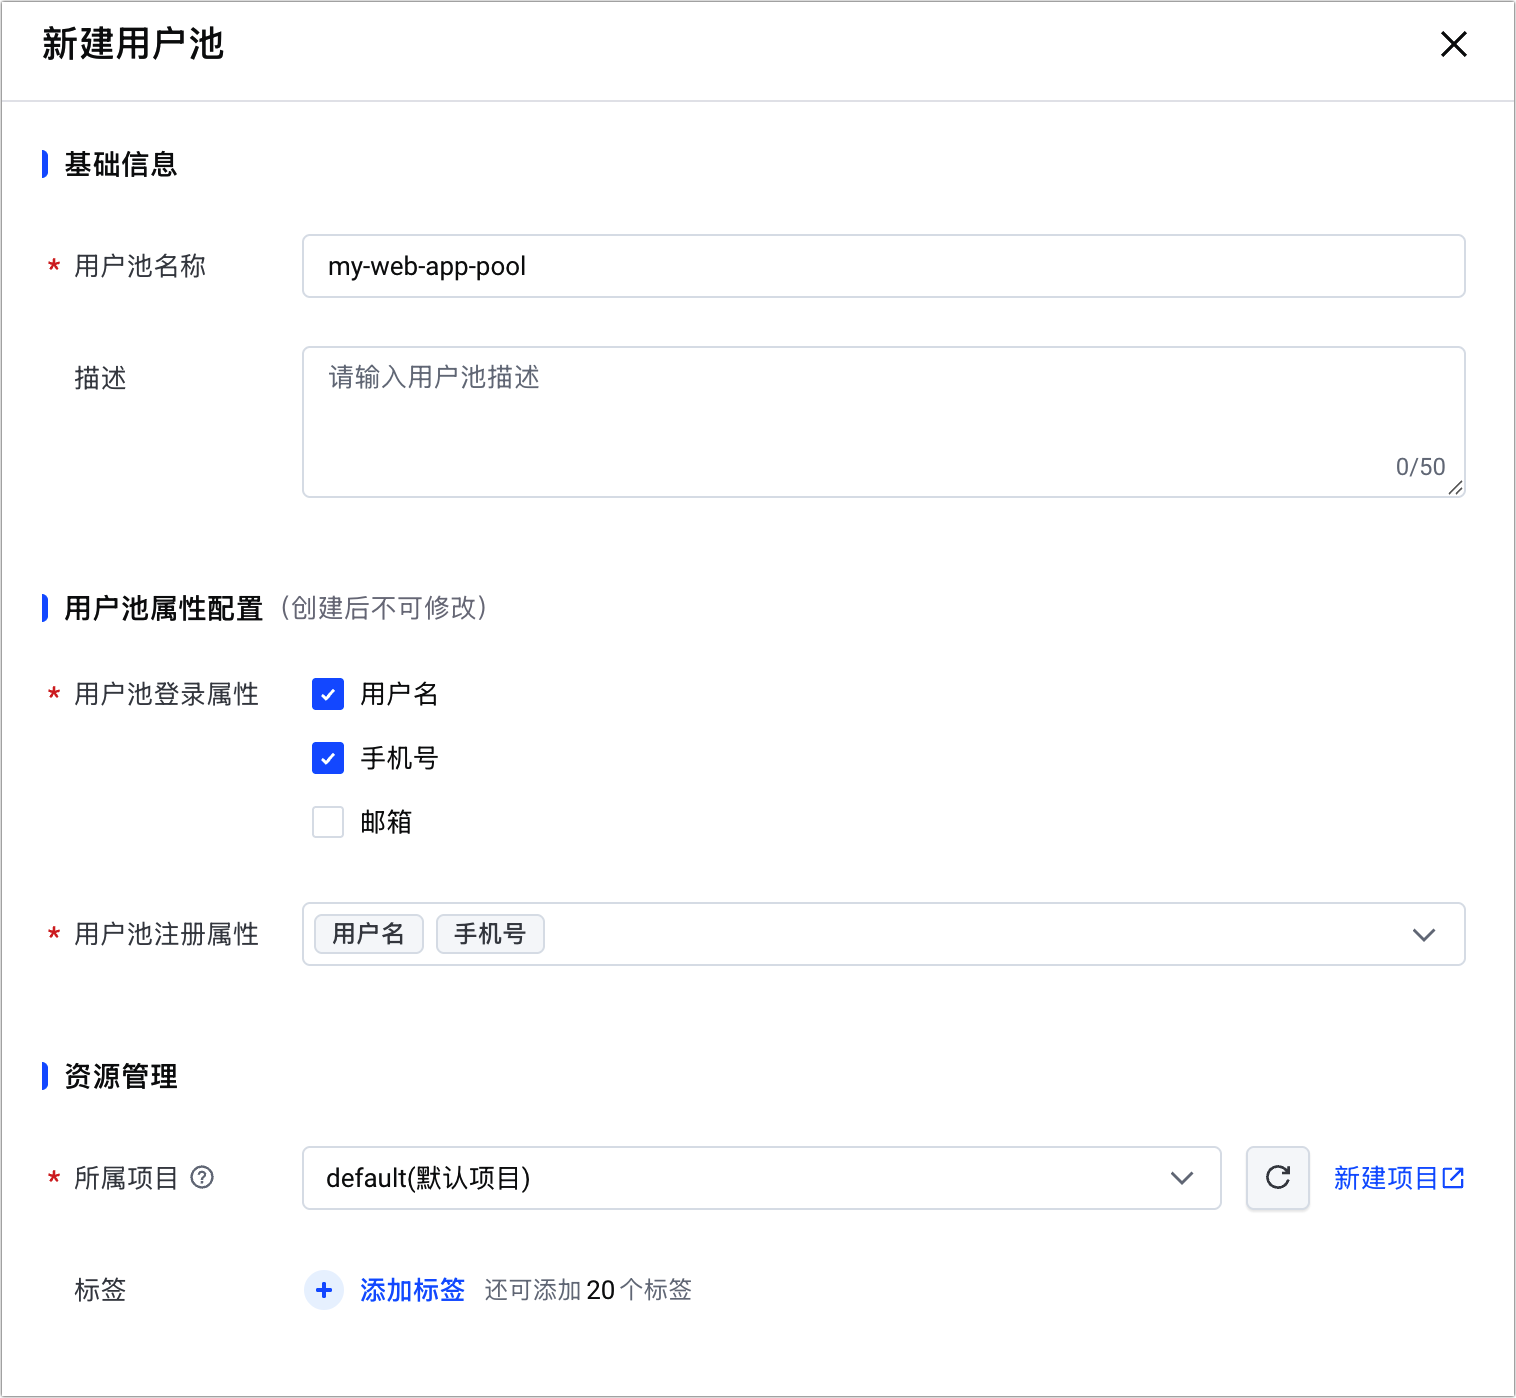Enable the 邮箱 login attribute checkbox

pos(328,822)
